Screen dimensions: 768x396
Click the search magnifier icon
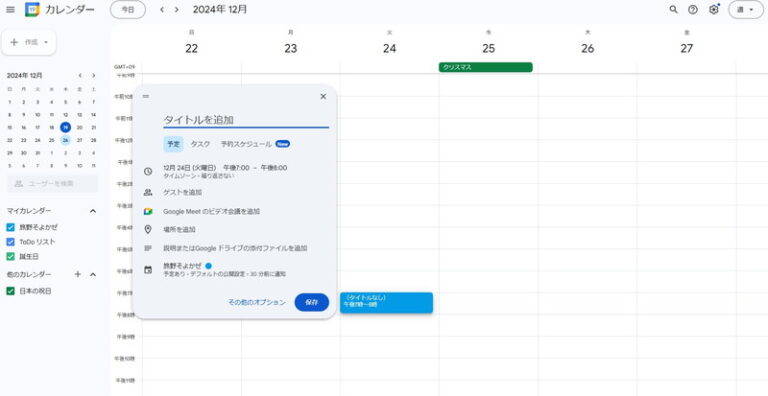coord(673,9)
